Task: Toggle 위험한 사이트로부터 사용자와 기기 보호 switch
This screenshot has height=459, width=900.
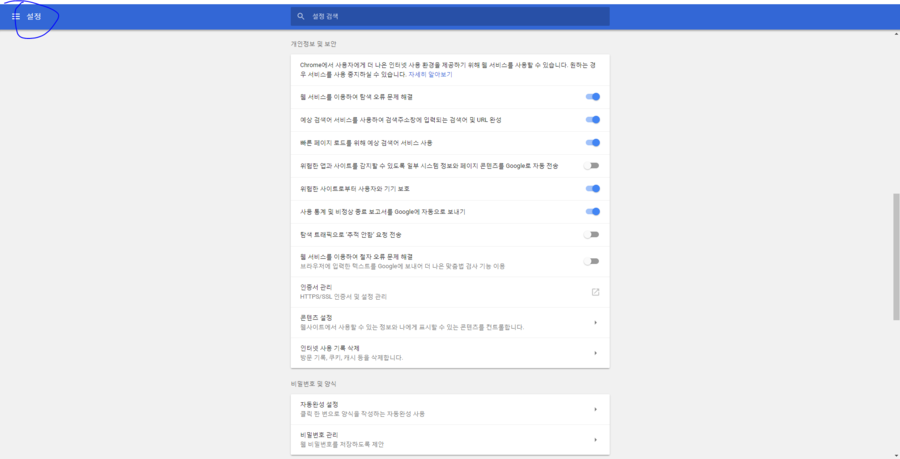Action: (592, 189)
